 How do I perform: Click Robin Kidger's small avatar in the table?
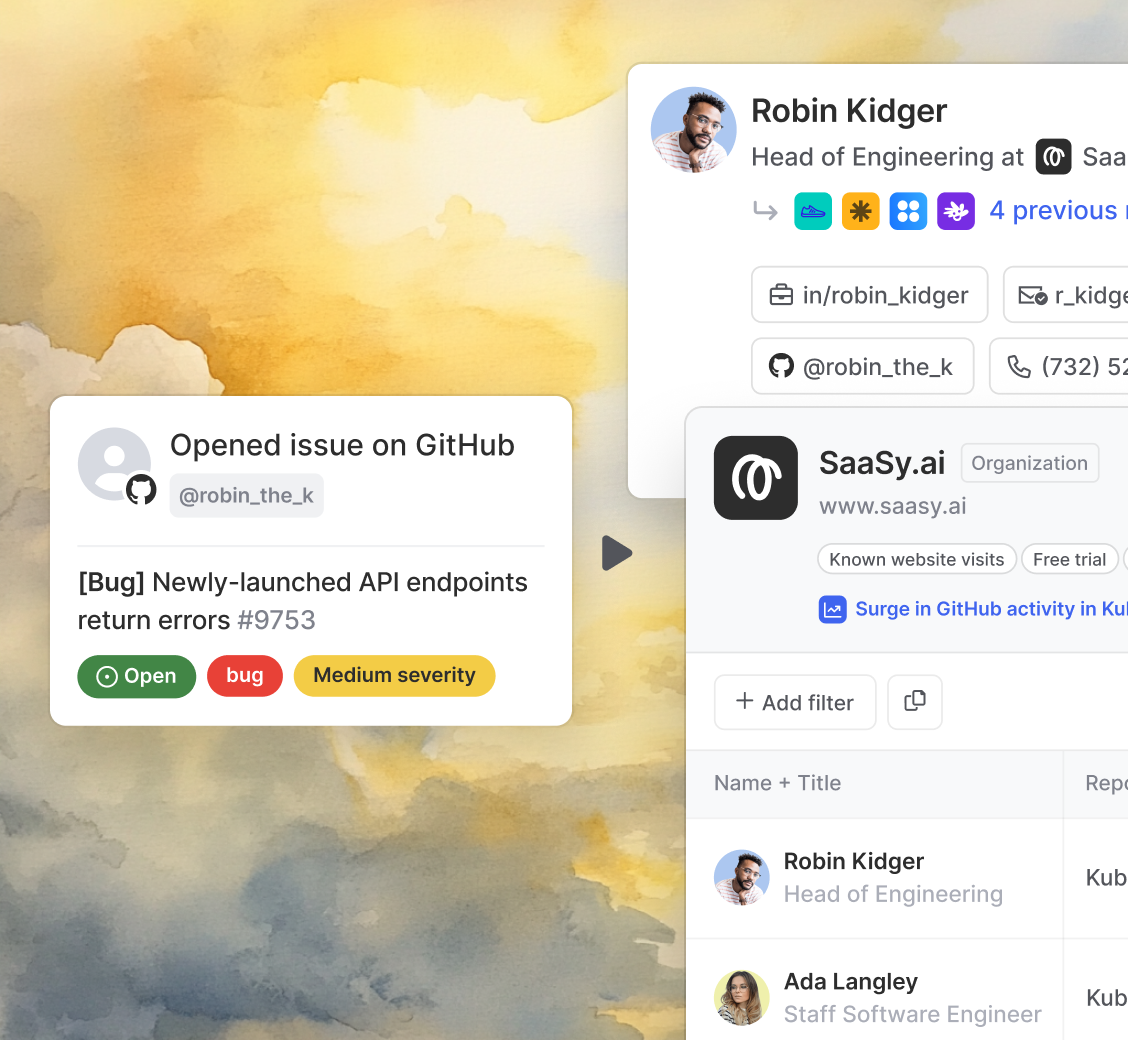(741, 877)
